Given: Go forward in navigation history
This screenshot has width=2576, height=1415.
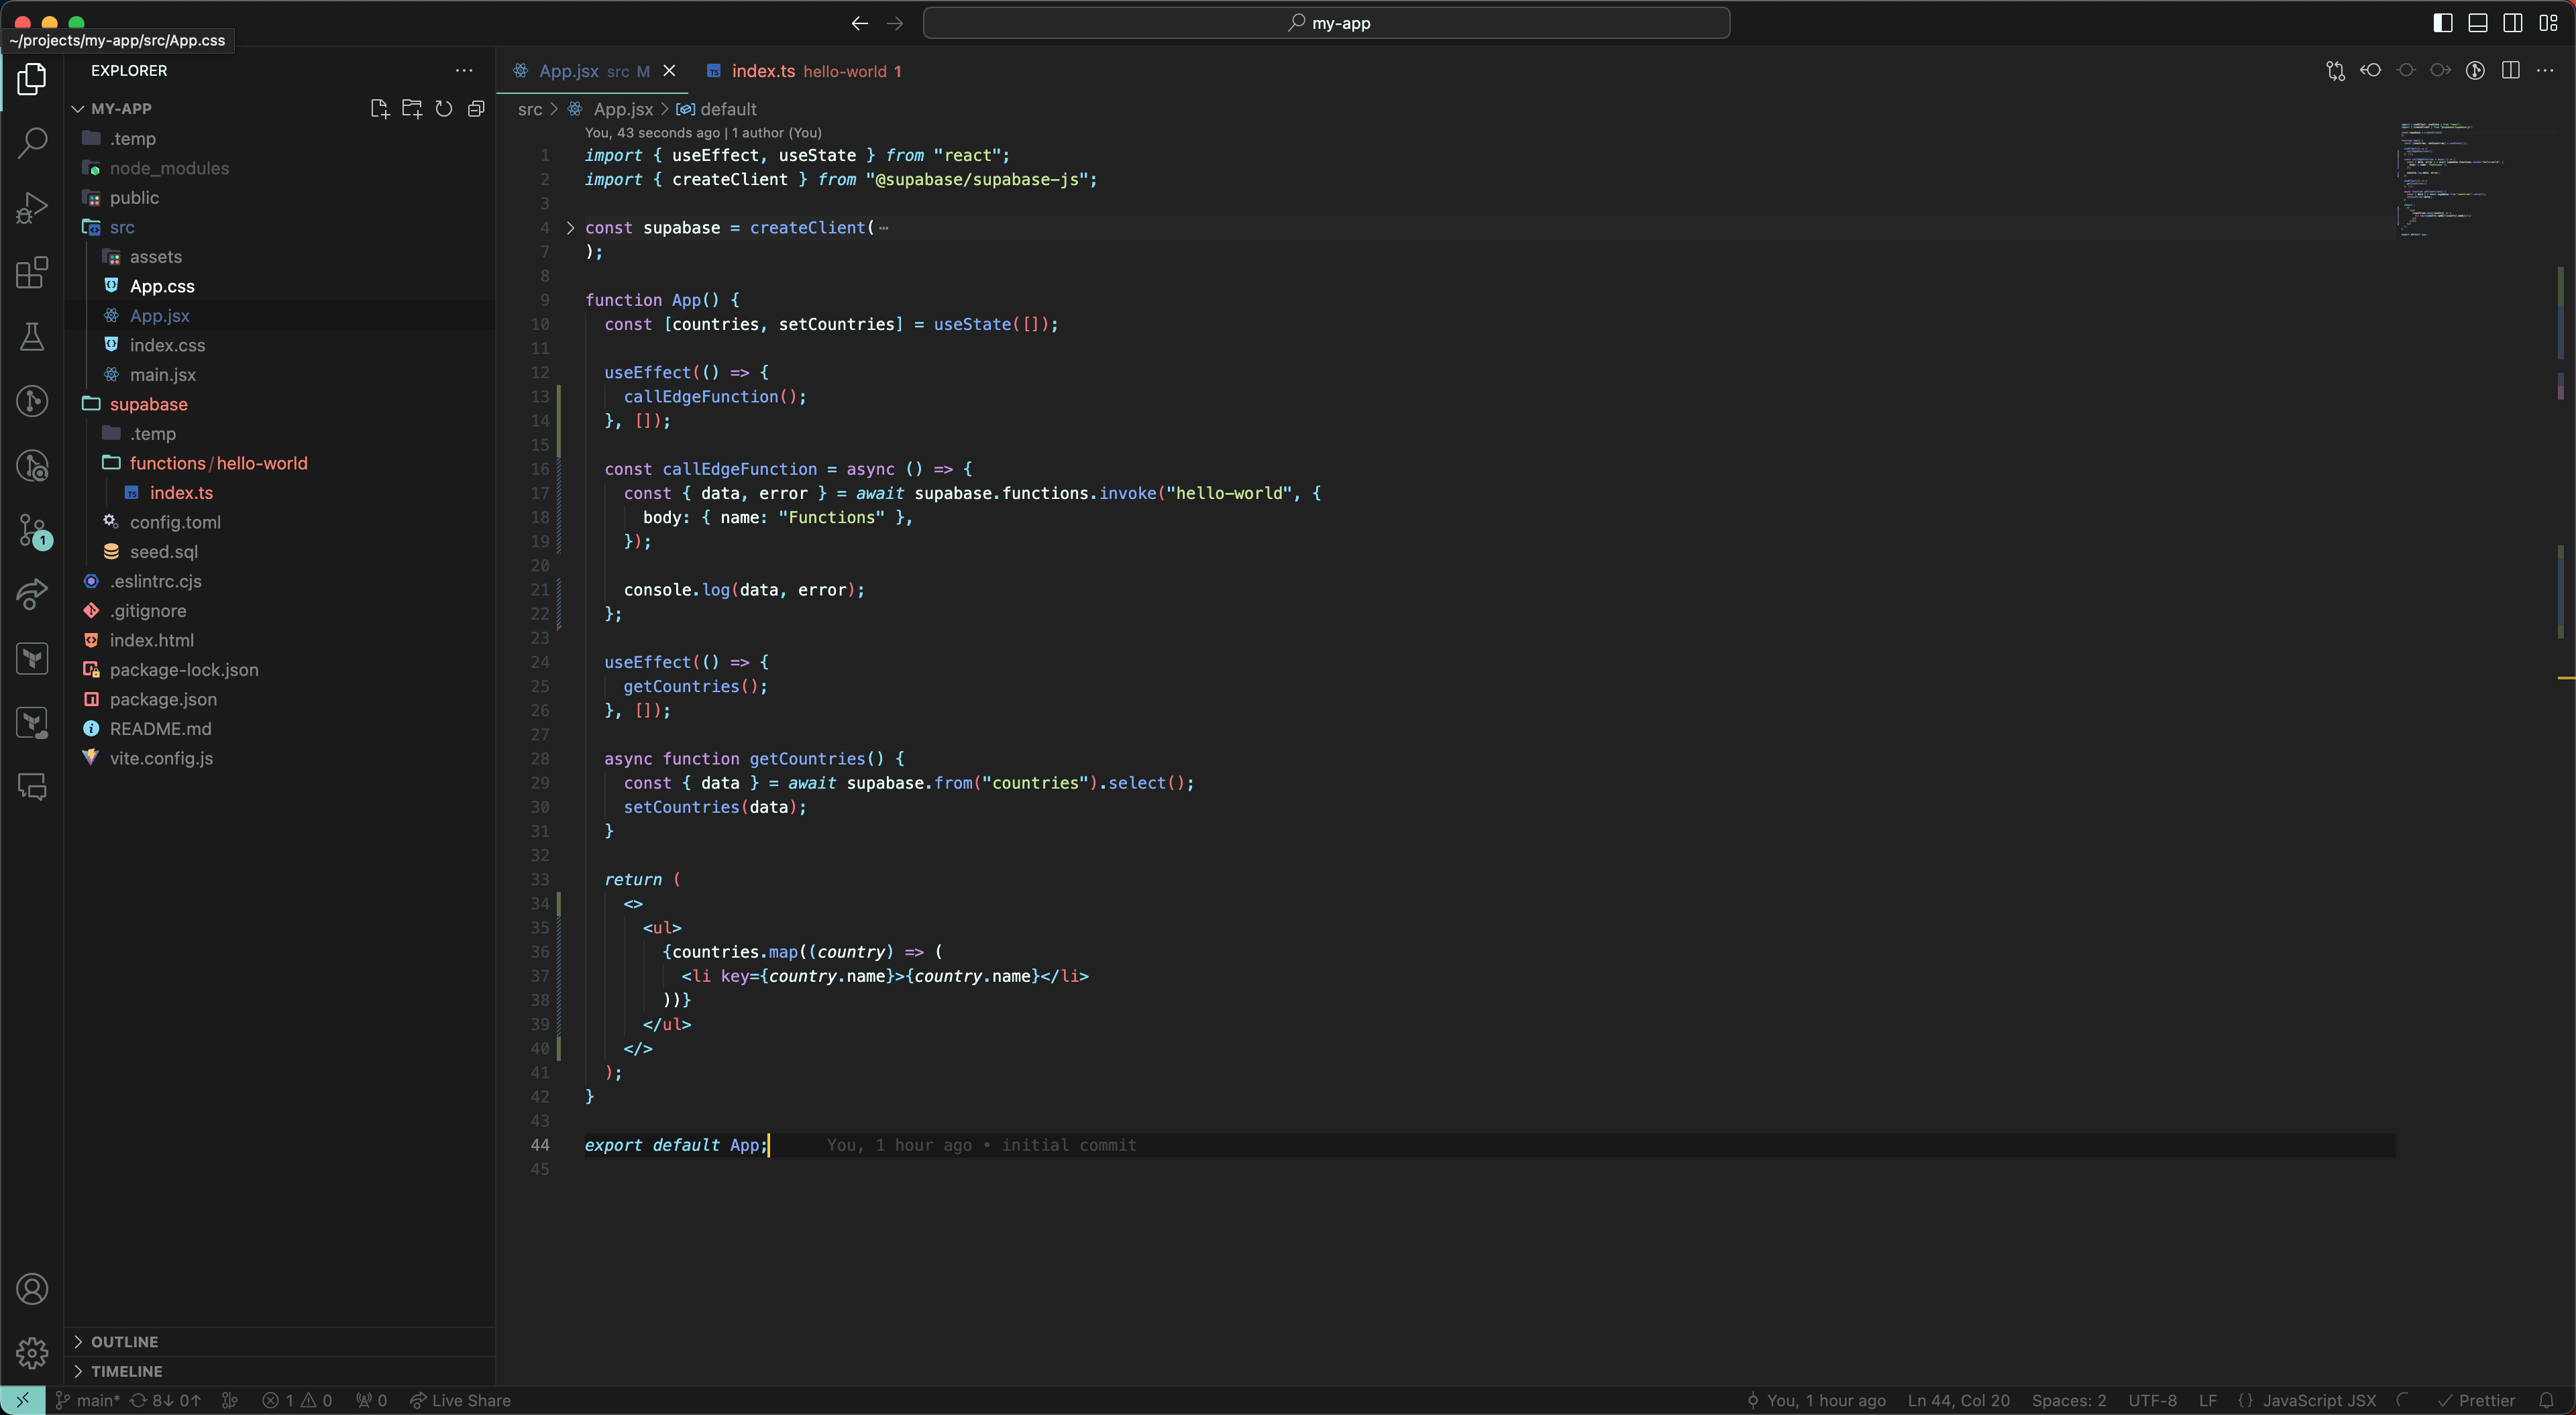Looking at the screenshot, I should (x=895, y=23).
